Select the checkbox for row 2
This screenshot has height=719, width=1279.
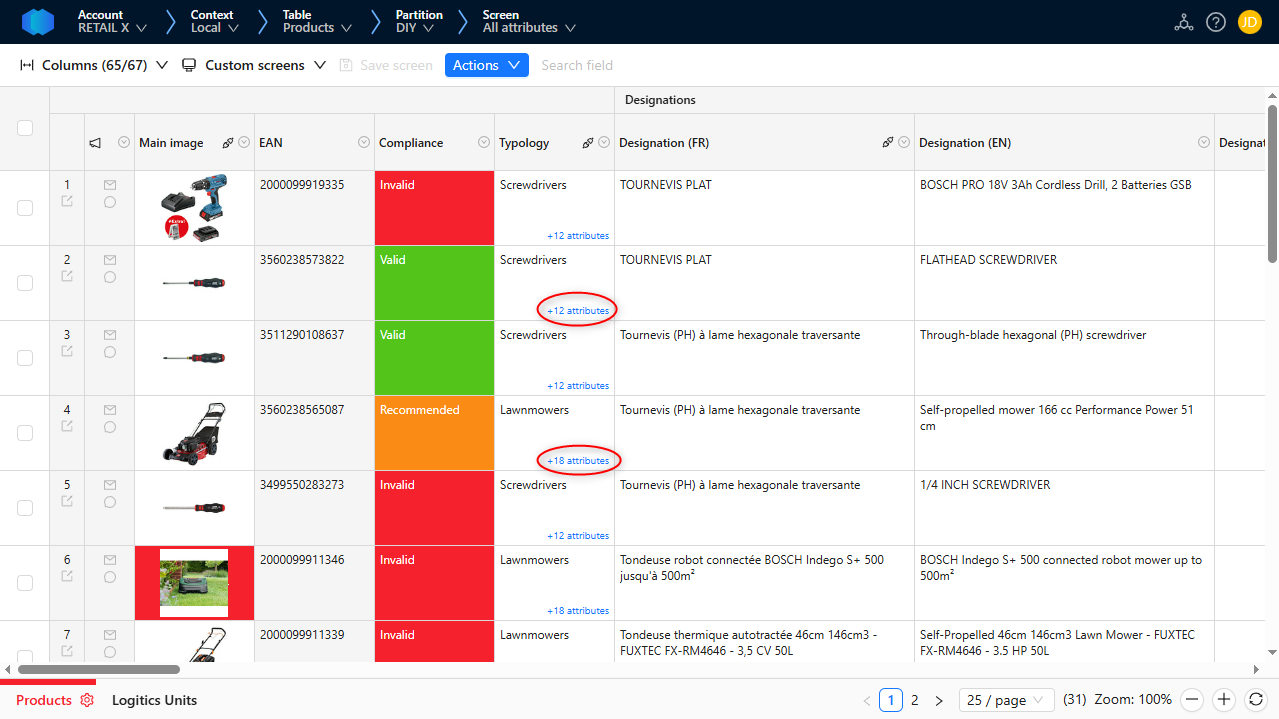tap(25, 283)
